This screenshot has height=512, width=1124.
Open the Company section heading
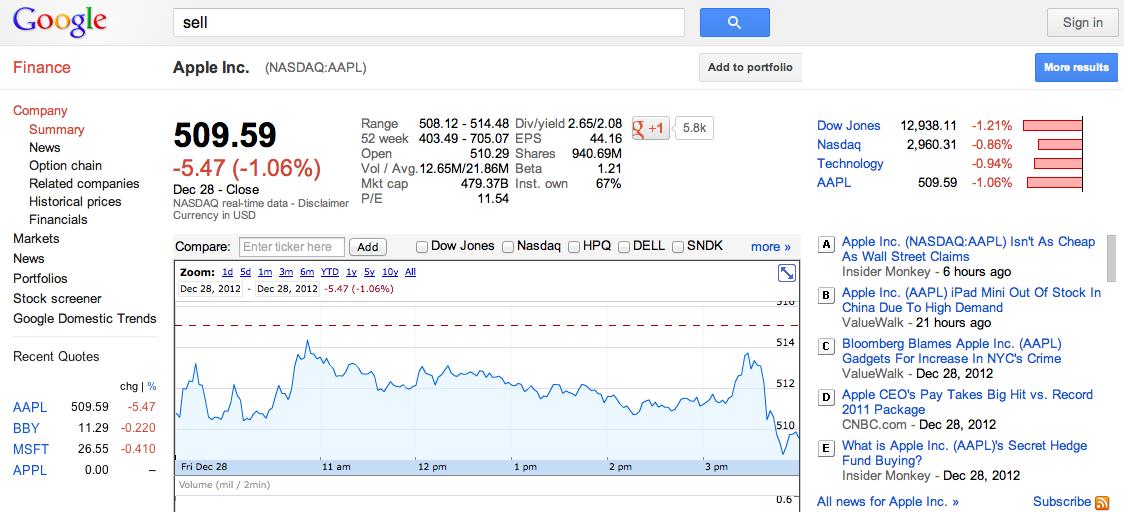pyautogui.click(x=40, y=110)
